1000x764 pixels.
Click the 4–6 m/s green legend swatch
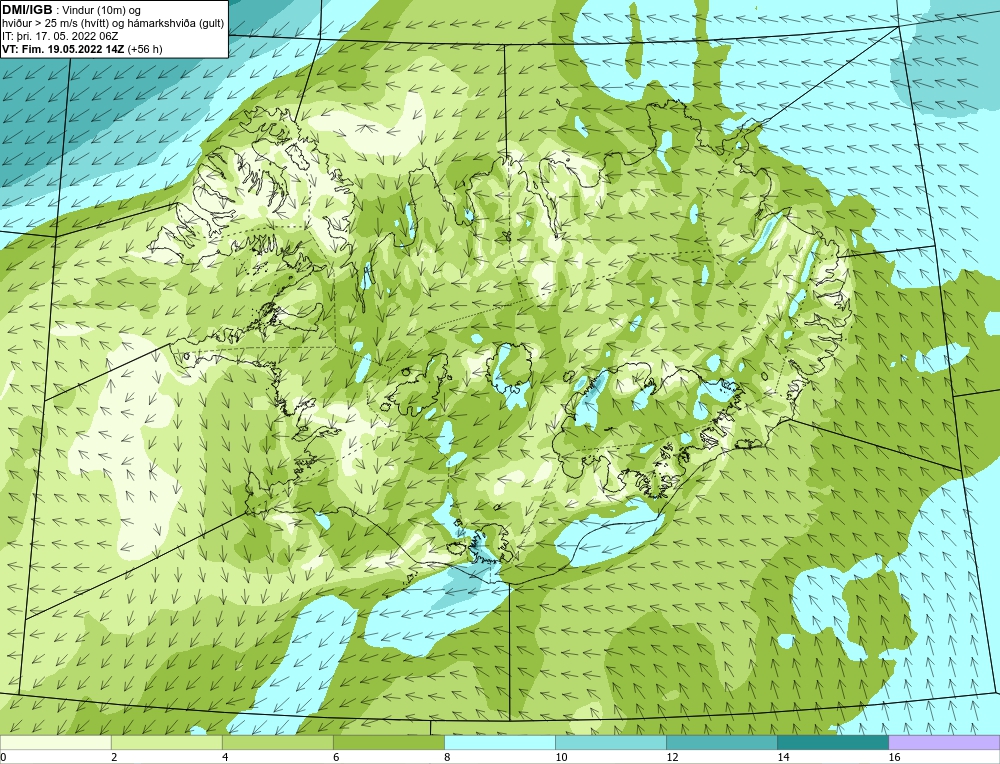click(277, 742)
